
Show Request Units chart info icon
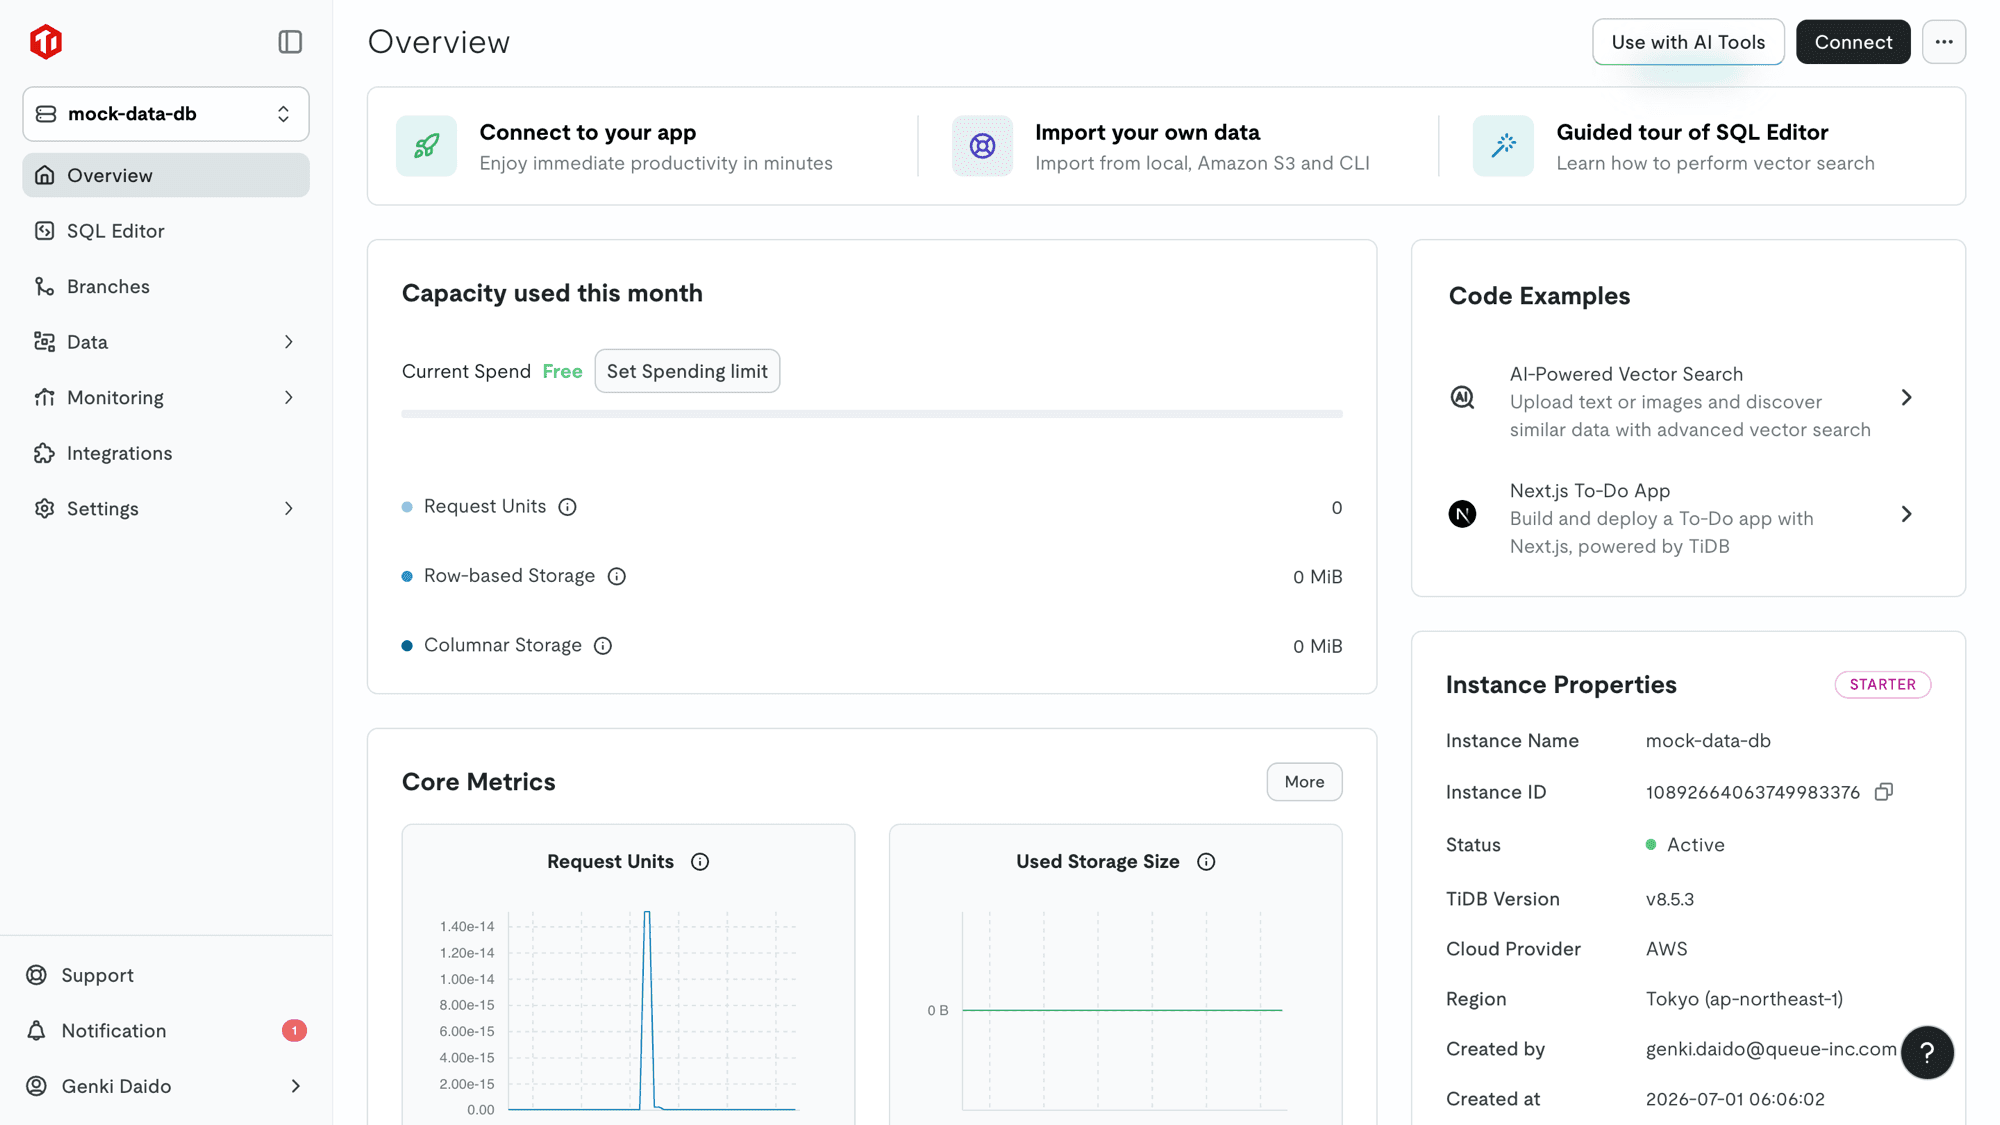pos(700,862)
